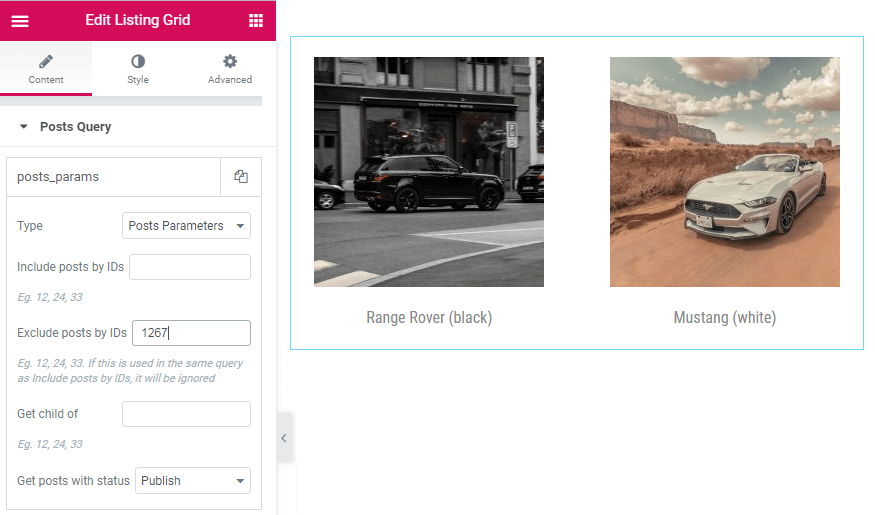This screenshot has height=515, width=875.
Task: Click the Exclude posts by IDs field
Action: pos(191,333)
